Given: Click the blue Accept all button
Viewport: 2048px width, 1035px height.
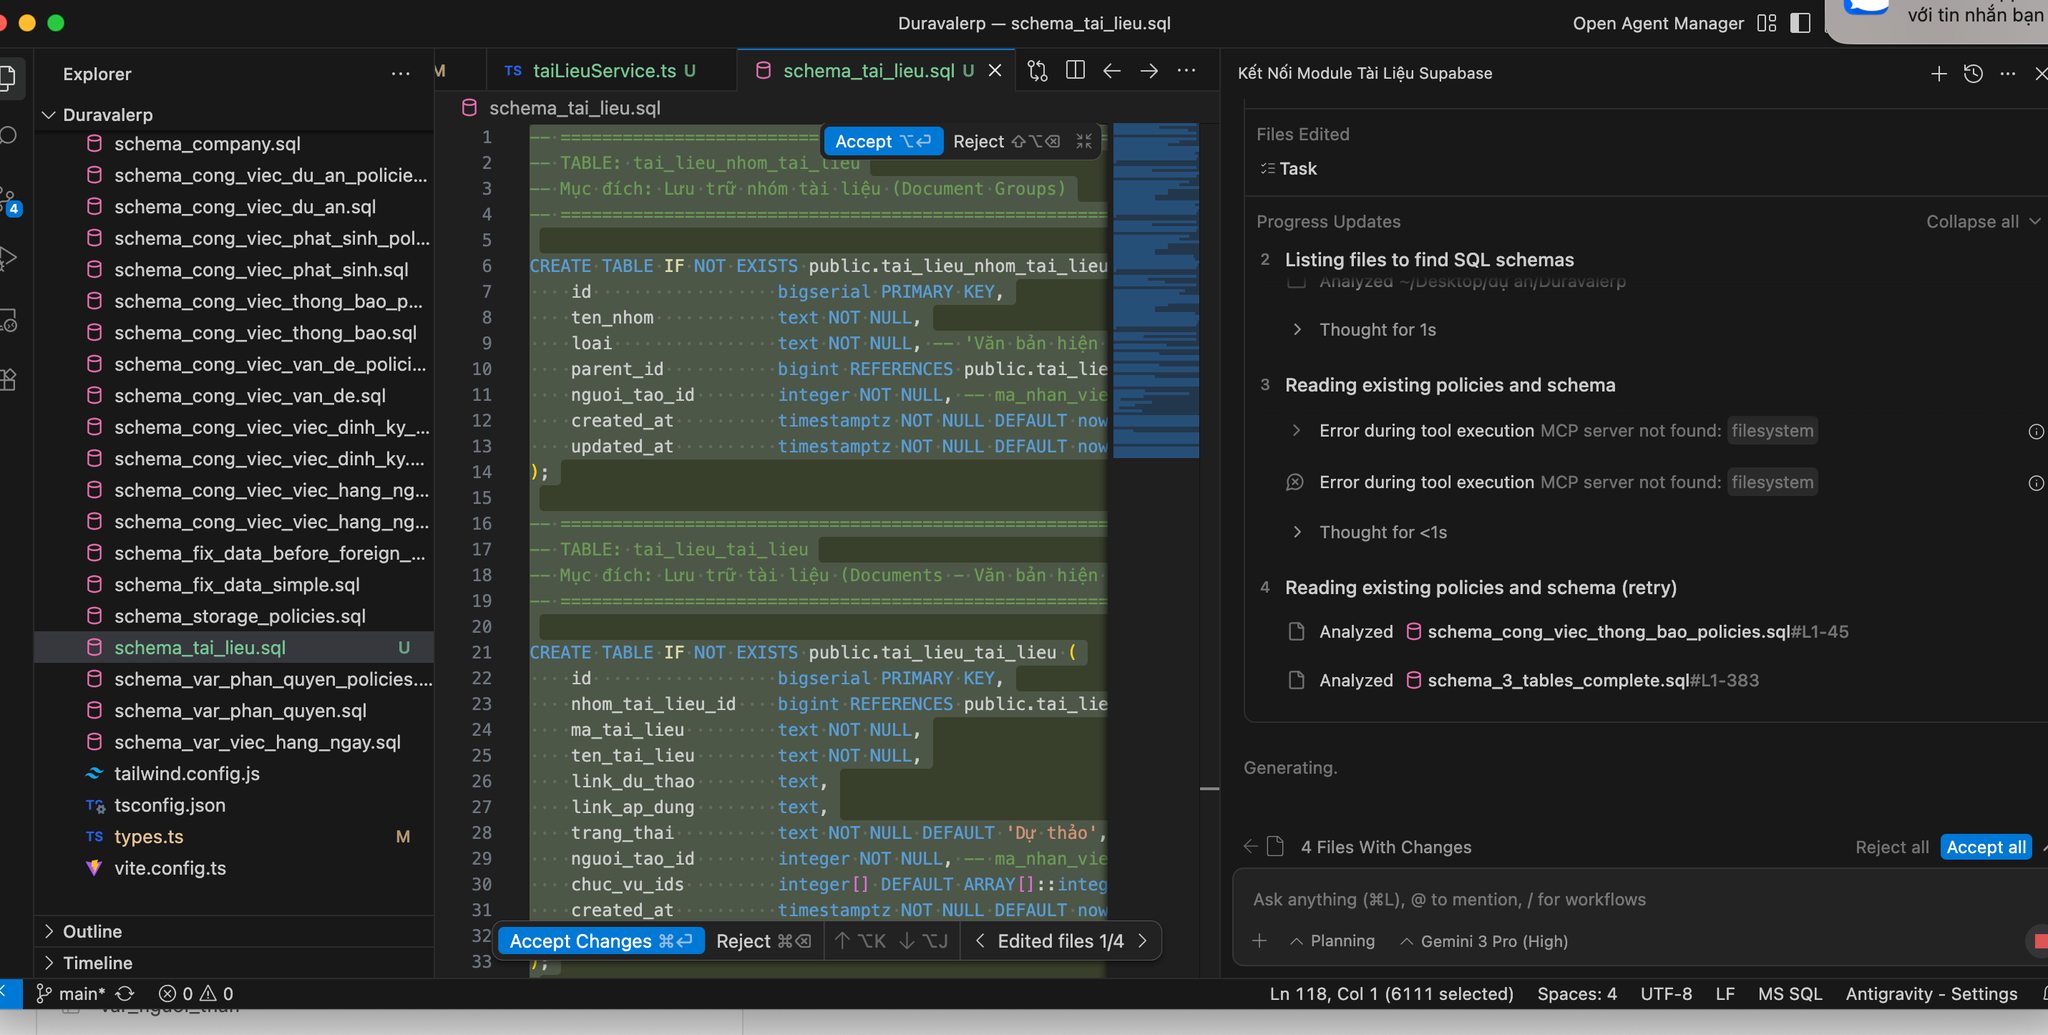Looking at the screenshot, I should (x=1986, y=847).
